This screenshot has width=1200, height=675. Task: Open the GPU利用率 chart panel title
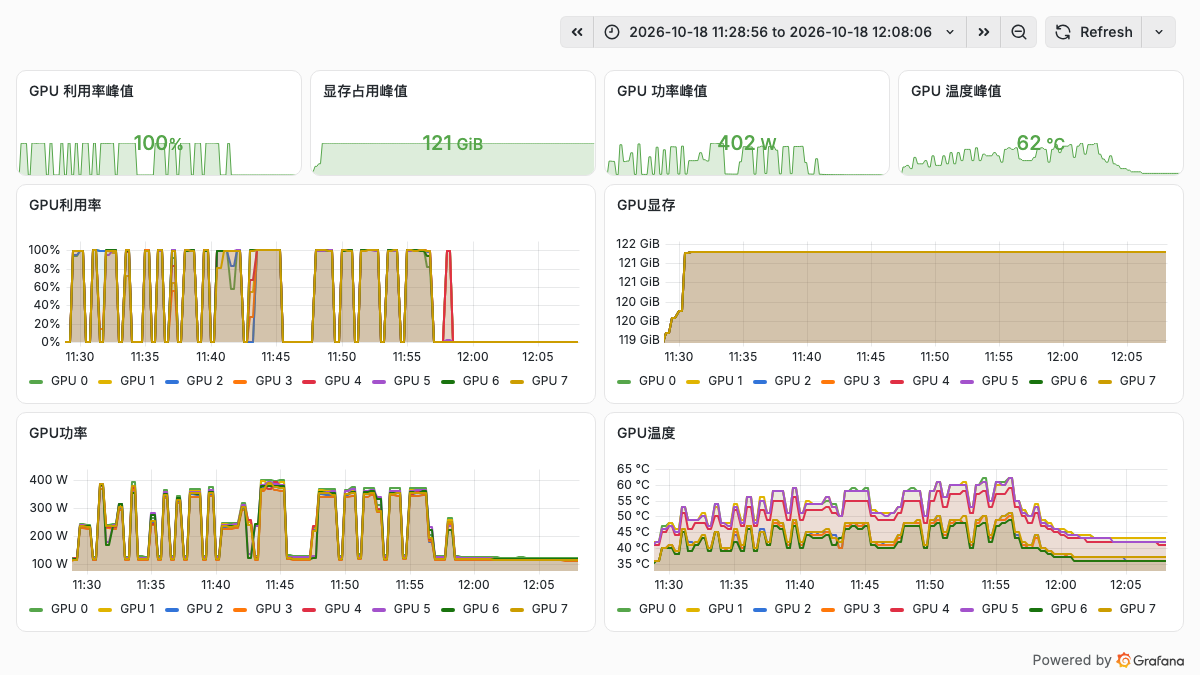pos(65,205)
